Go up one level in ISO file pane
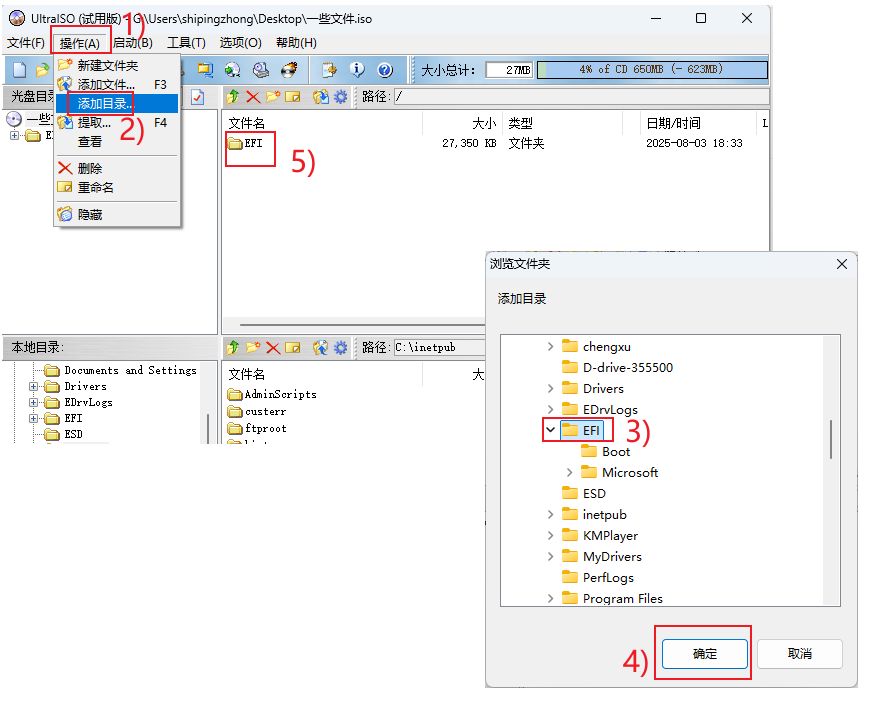This screenshot has width=873, height=706. pyautogui.click(x=233, y=97)
